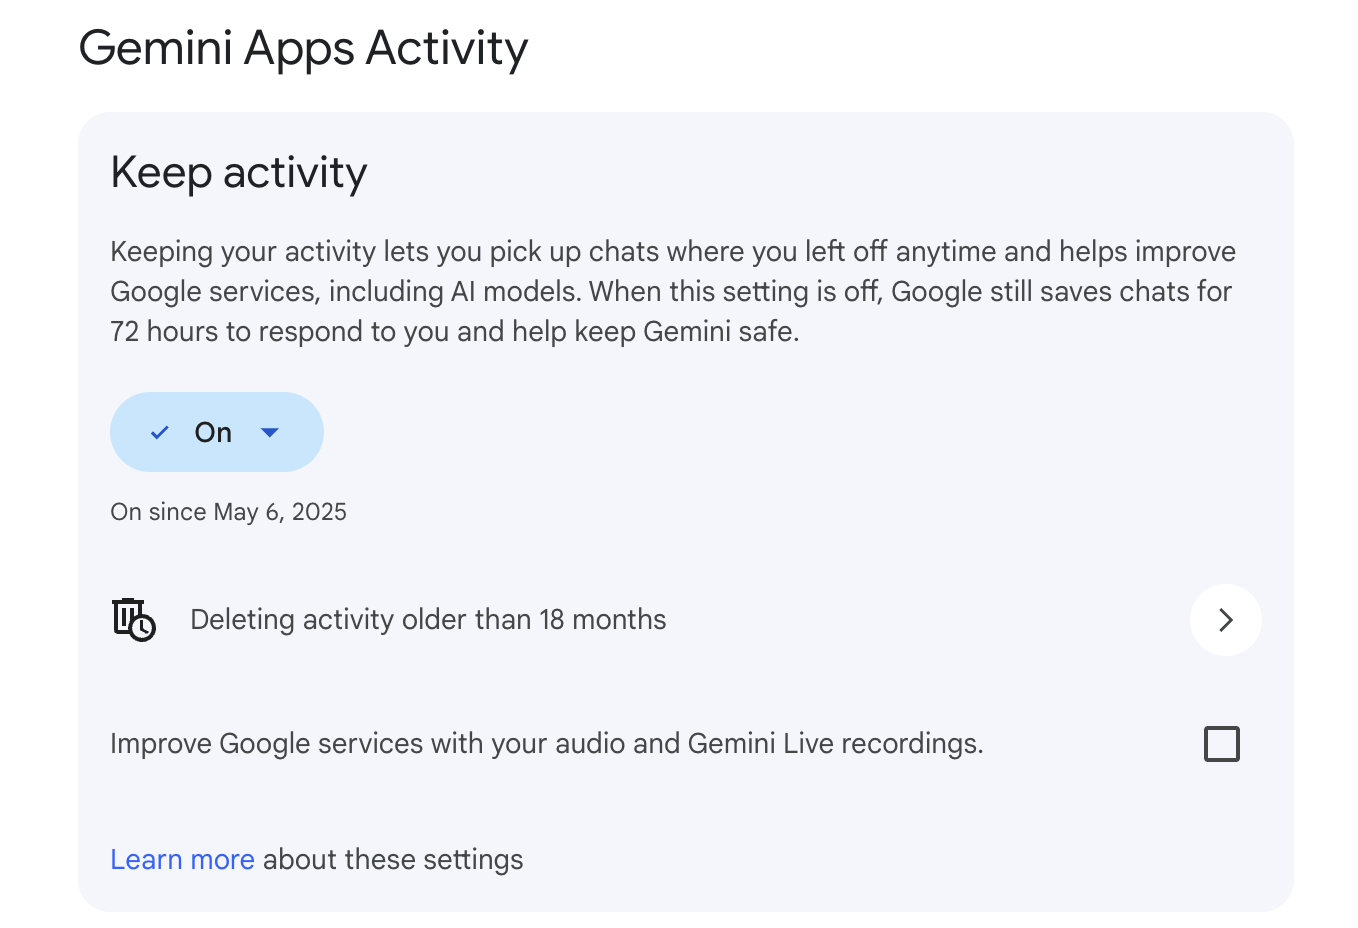1358x928 pixels.
Task: Click the word "Gemini" in the page title
Action: click(155, 48)
